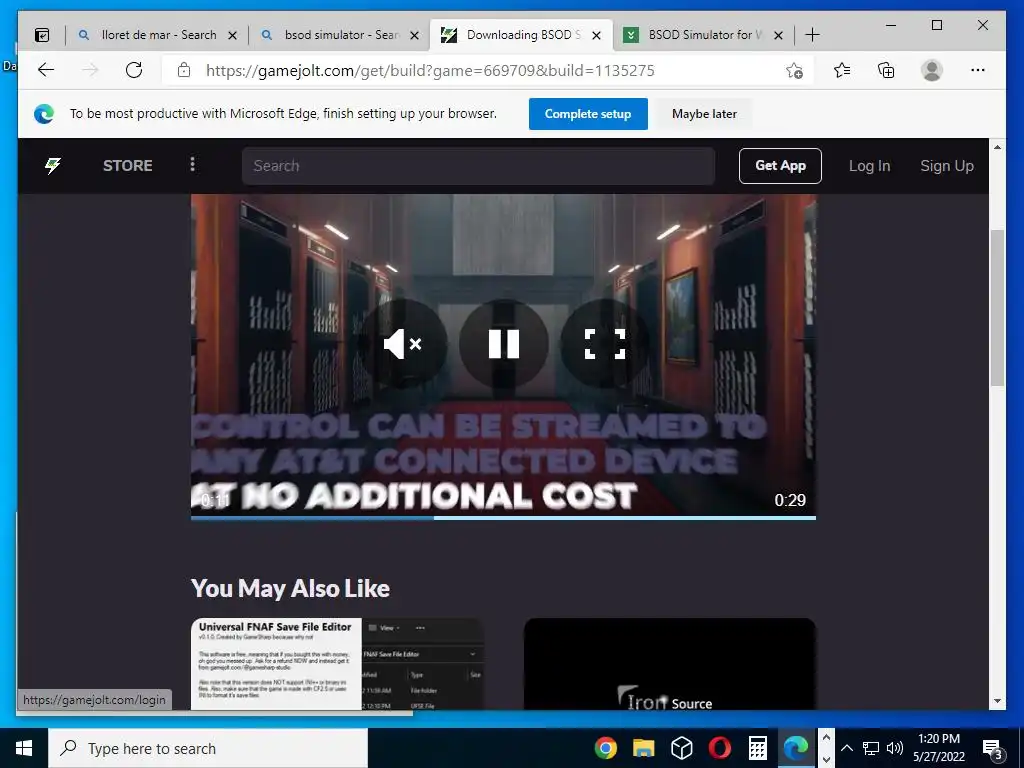Open Calculator from the taskbar
The height and width of the screenshot is (768, 1024).
pyautogui.click(x=757, y=748)
